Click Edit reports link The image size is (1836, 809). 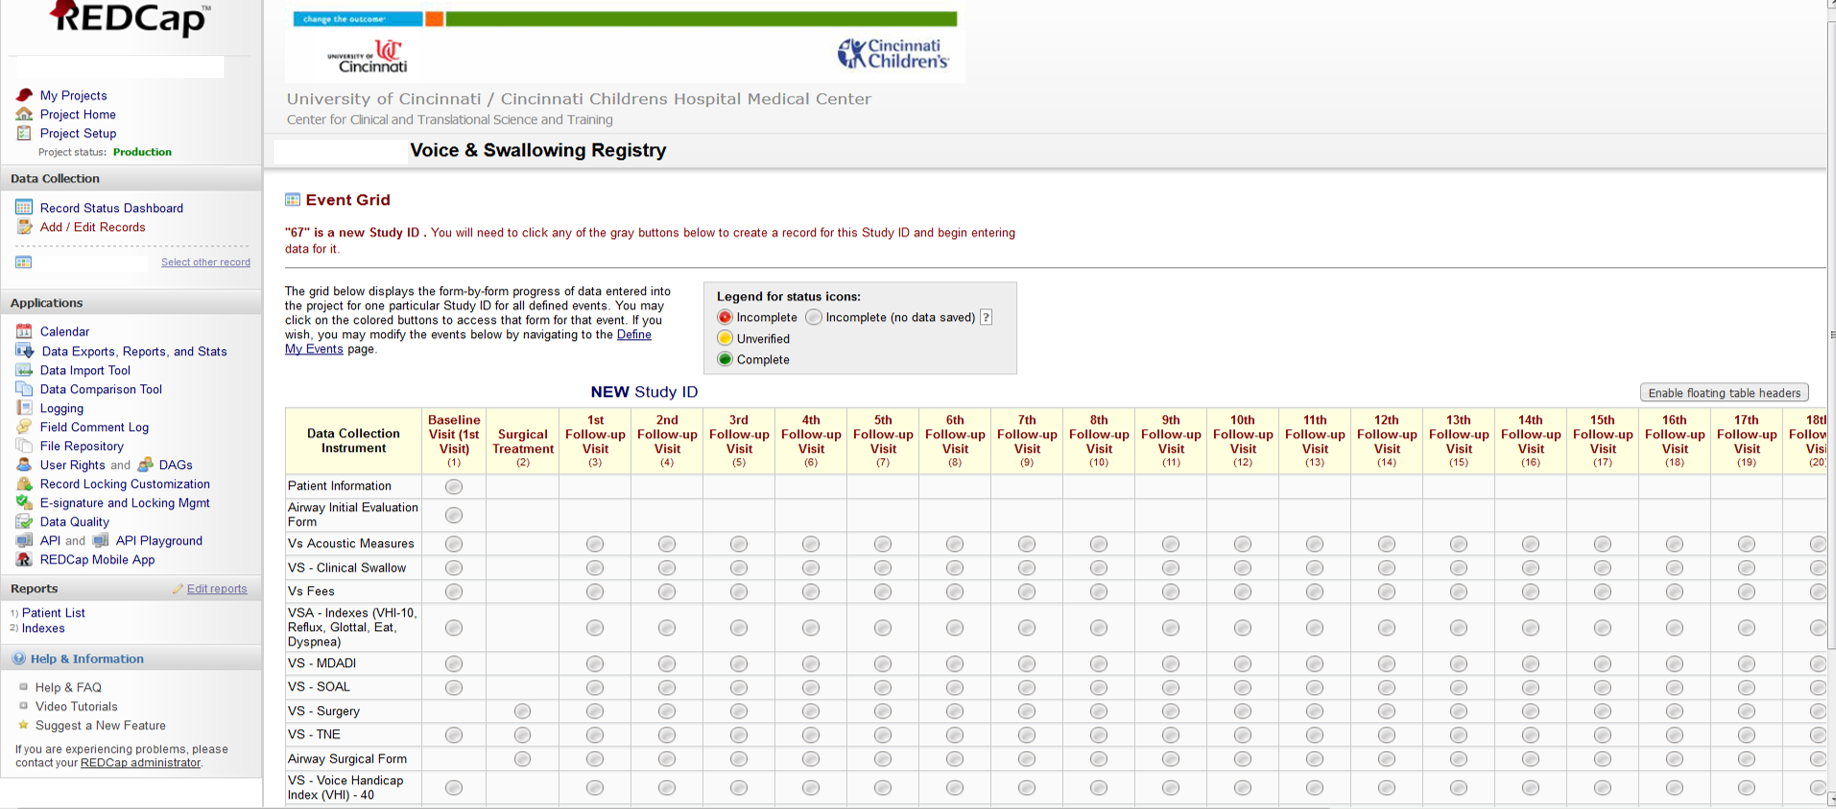[x=216, y=589]
